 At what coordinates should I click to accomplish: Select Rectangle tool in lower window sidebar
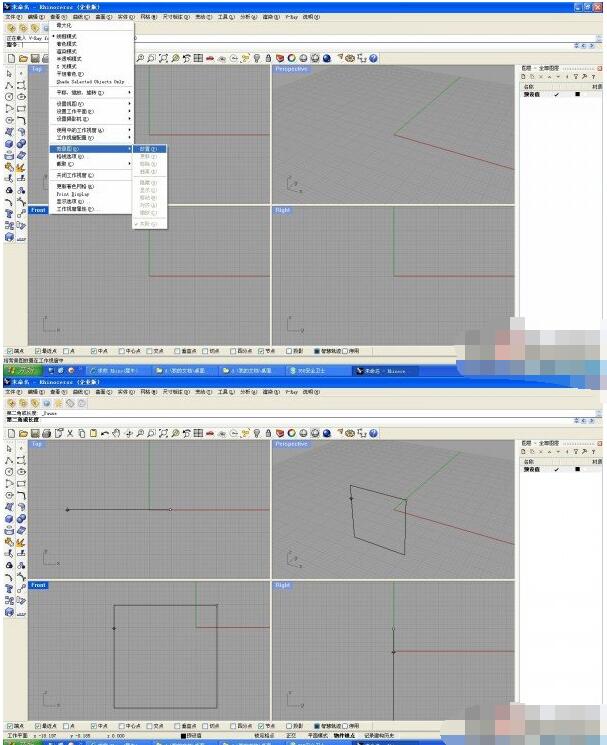[x=21, y=484]
